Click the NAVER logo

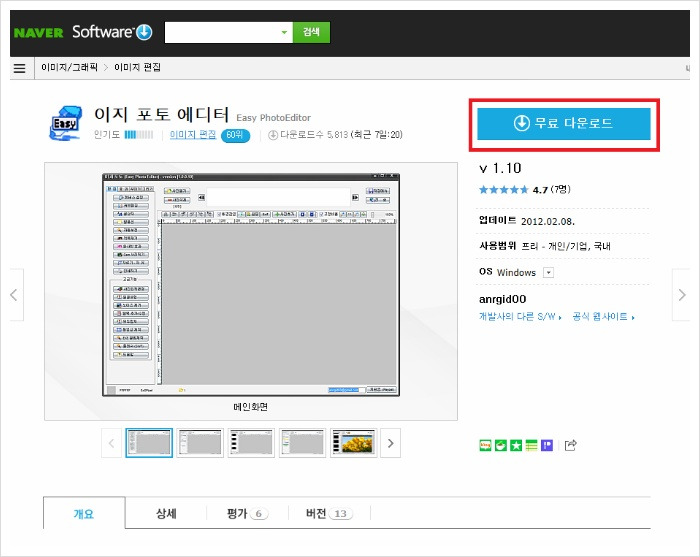pyautogui.click(x=38, y=33)
